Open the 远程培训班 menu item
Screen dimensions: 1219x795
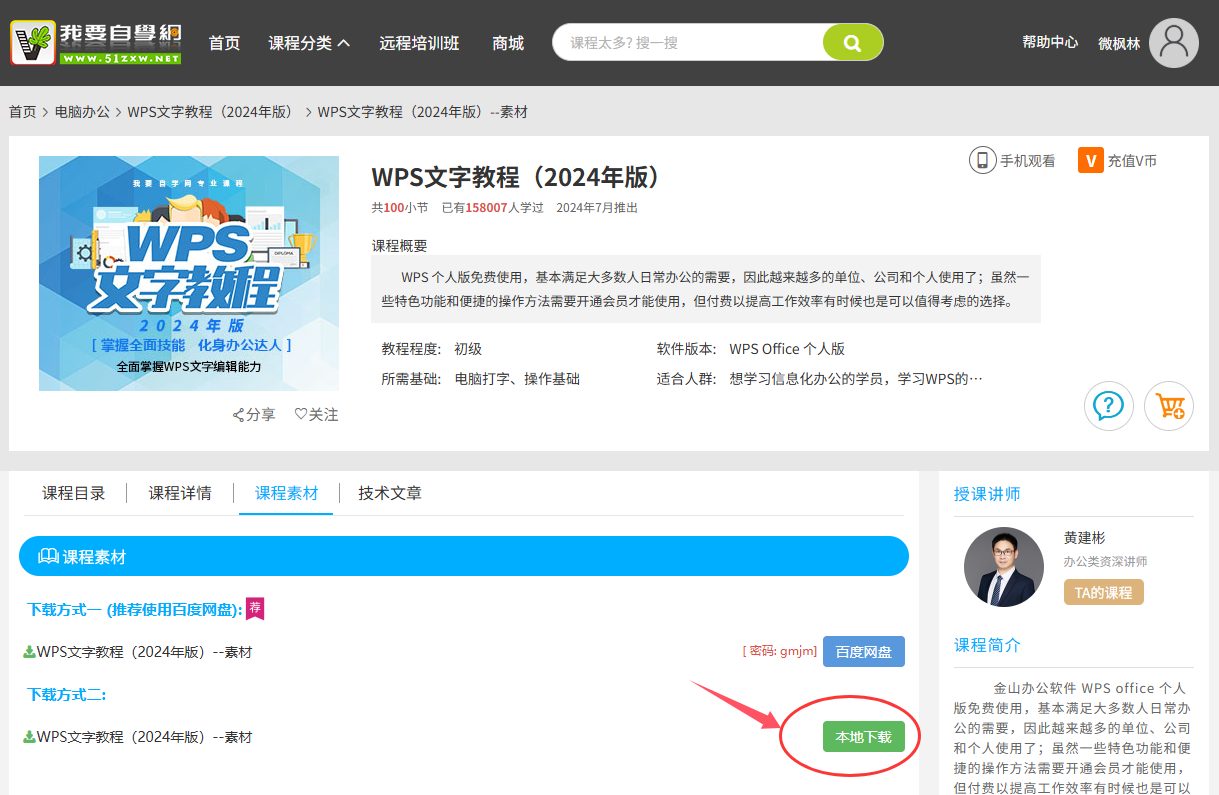tap(419, 43)
